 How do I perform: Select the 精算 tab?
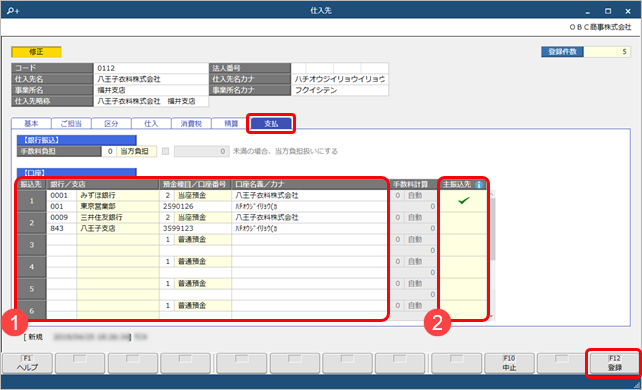(231, 124)
